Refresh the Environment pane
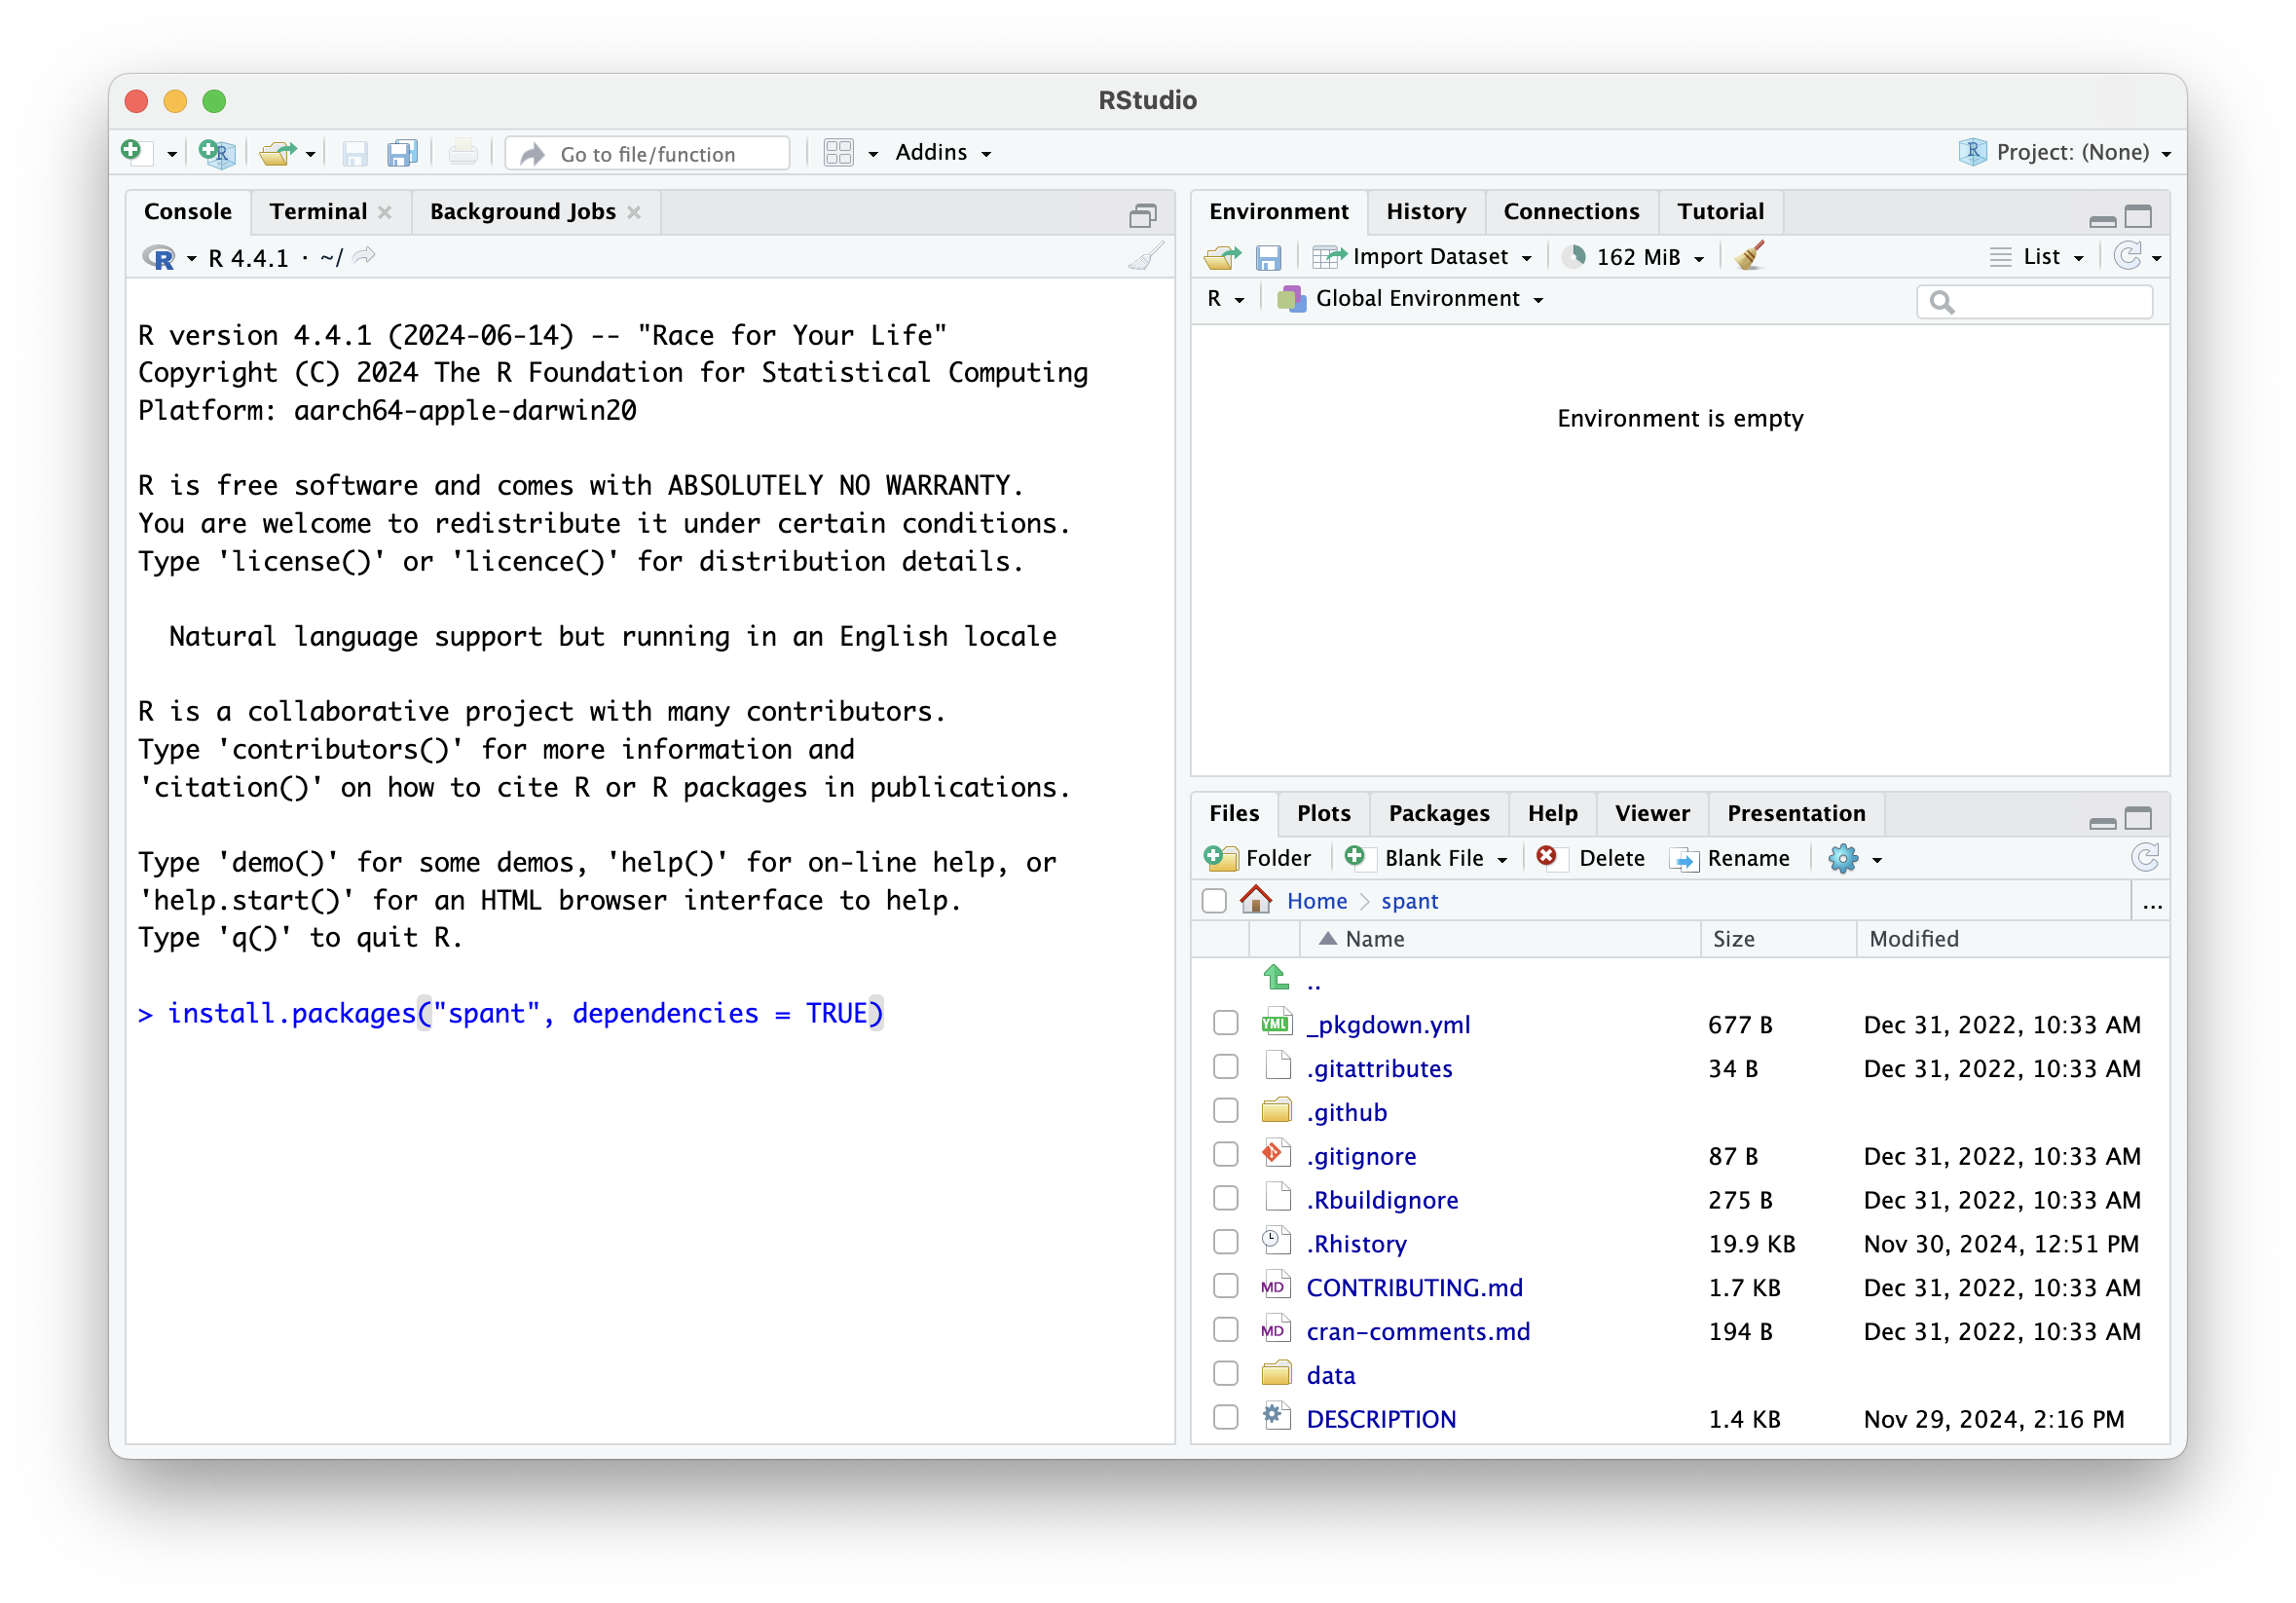The height and width of the screenshot is (1603, 2296). click(2128, 256)
